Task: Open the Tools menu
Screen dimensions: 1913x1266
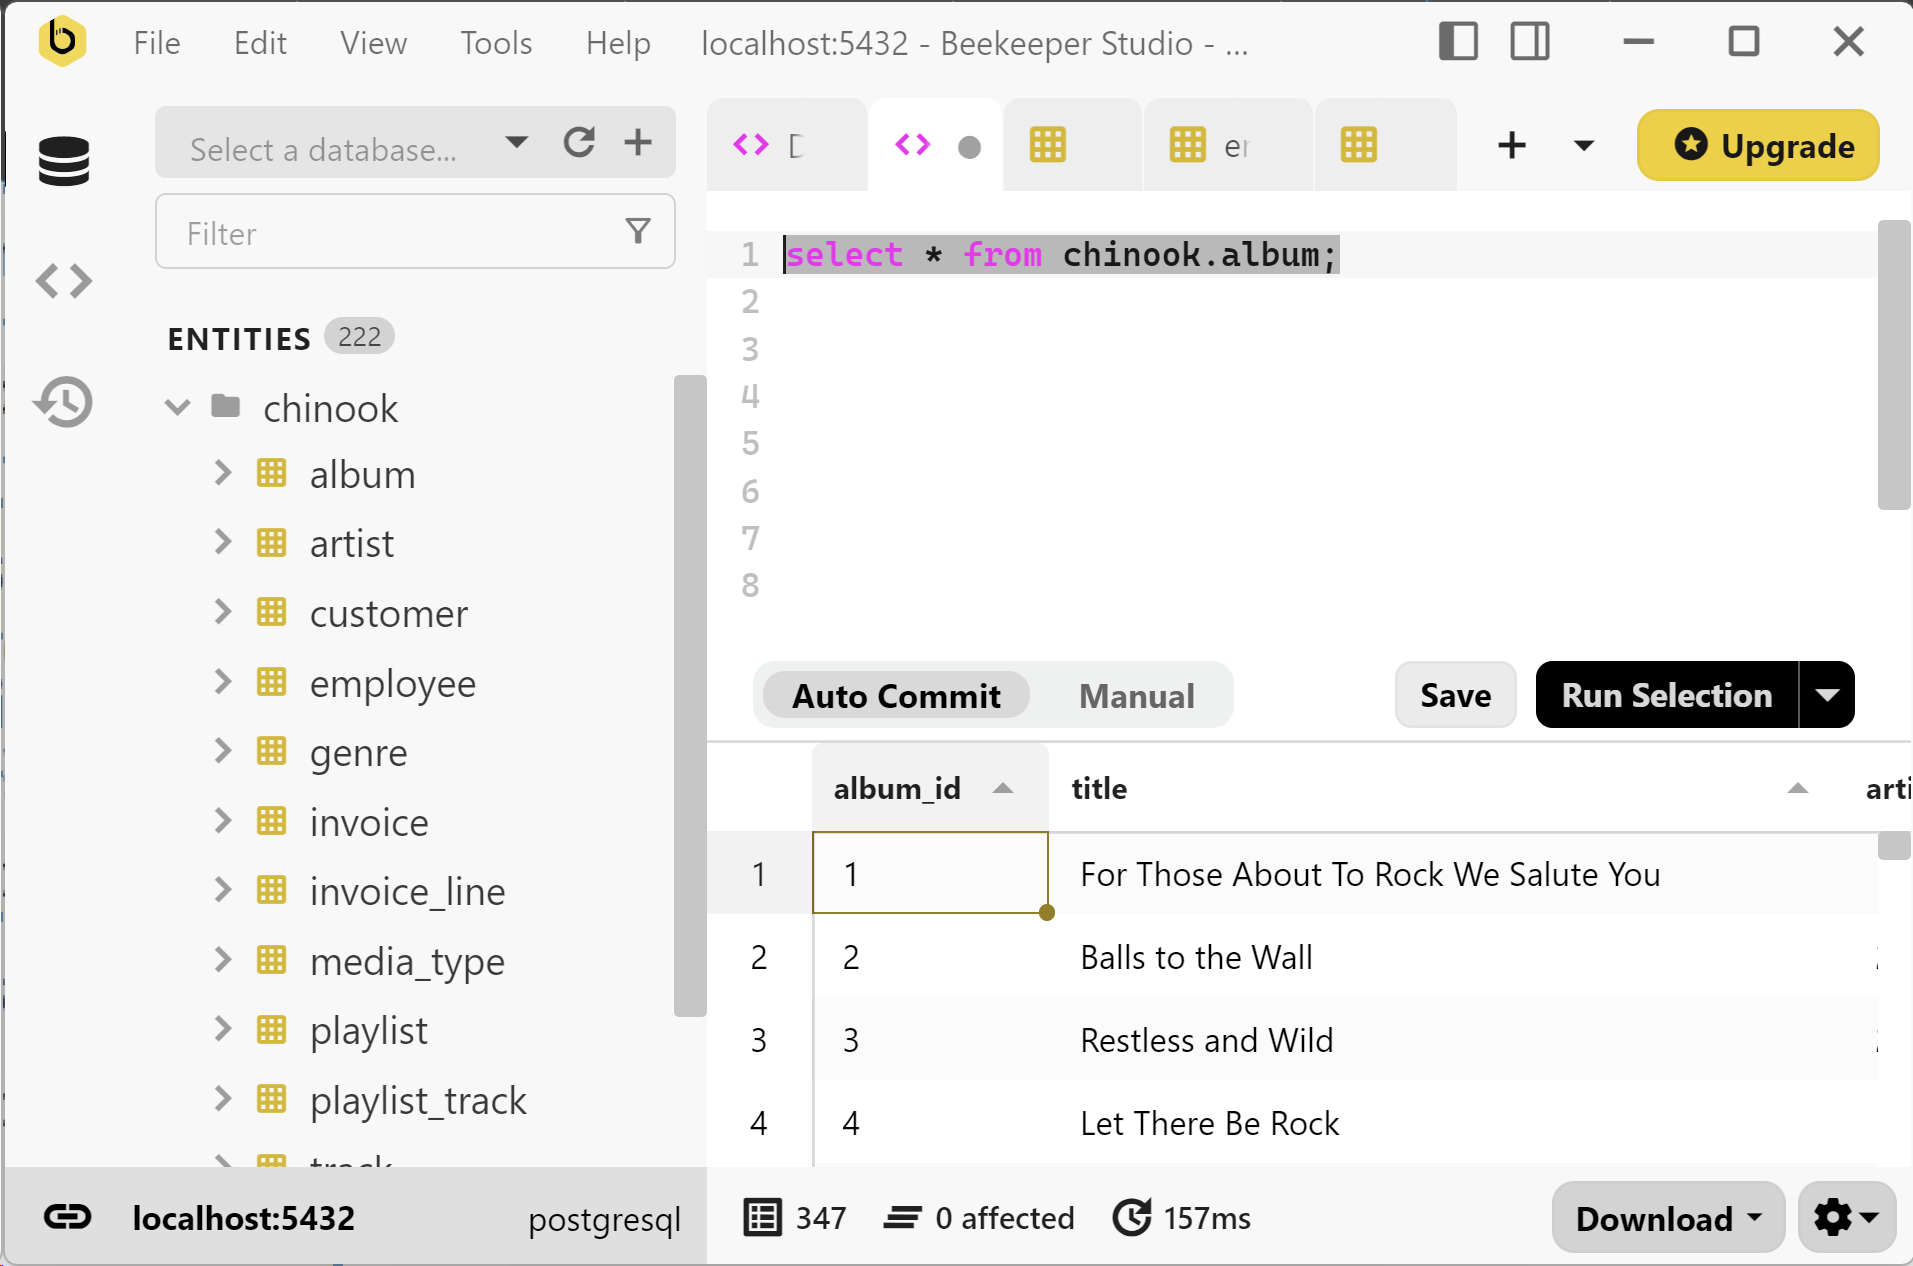Action: pos(495,43)
